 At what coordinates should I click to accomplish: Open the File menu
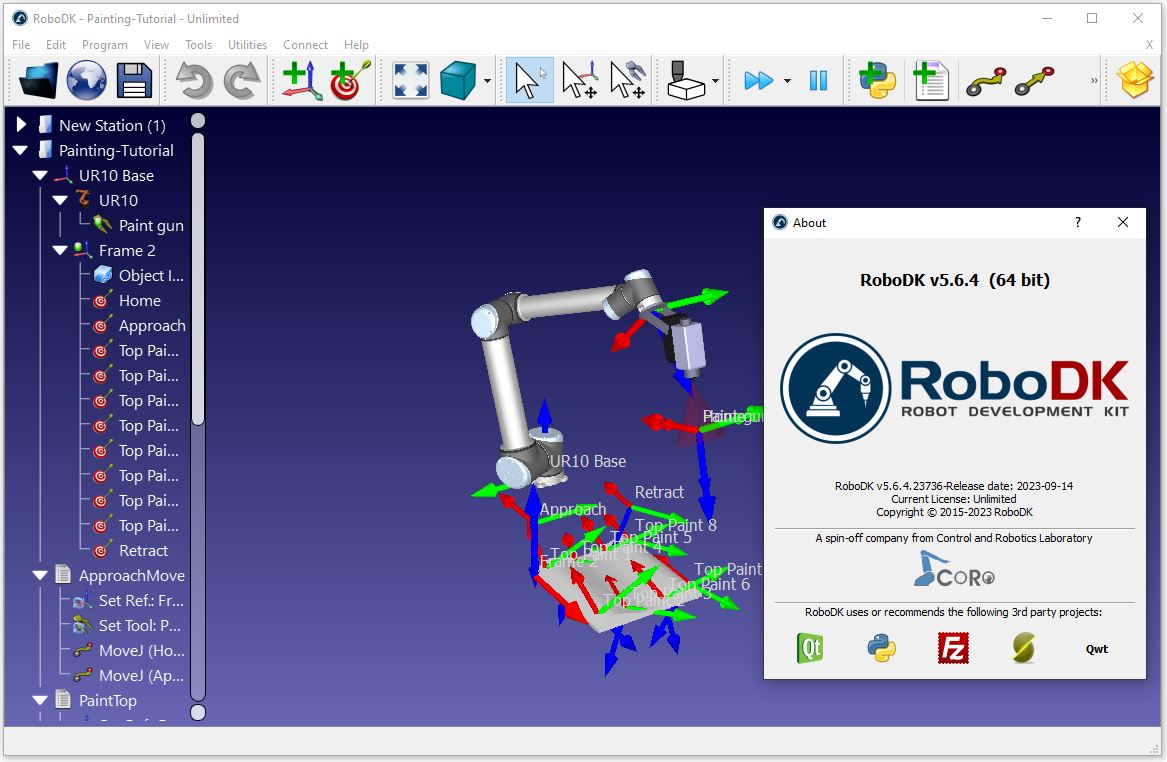(21, 45)
